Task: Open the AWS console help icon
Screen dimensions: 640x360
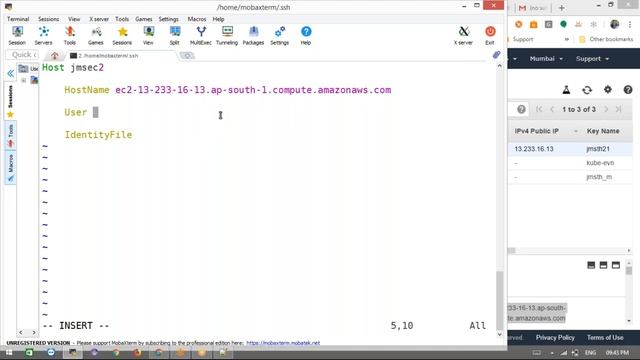Action: click(628, 89)
